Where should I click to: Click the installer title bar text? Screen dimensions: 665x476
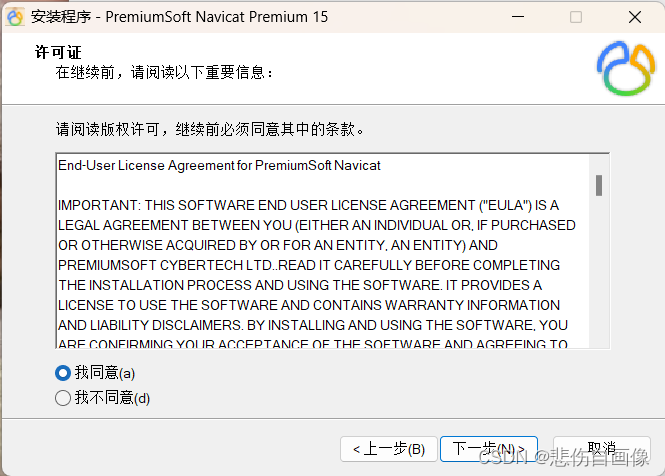(179, 17)
